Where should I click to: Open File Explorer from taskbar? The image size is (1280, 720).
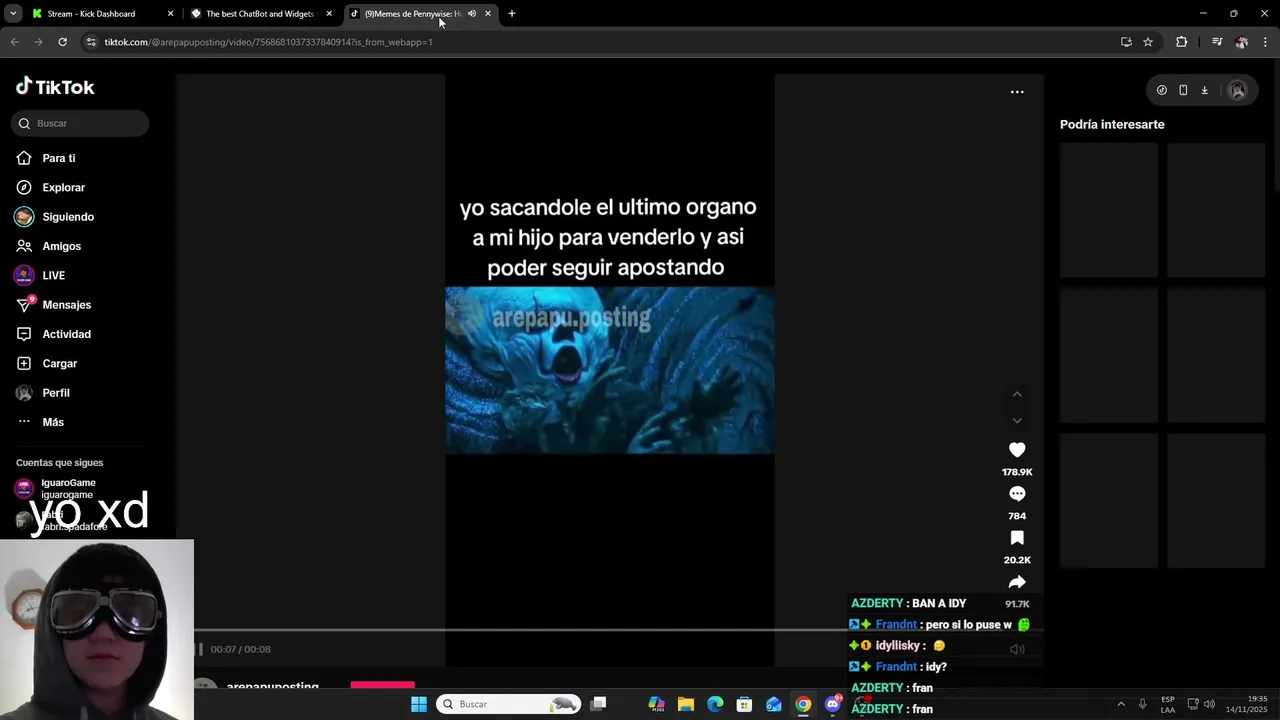(686, 704)
